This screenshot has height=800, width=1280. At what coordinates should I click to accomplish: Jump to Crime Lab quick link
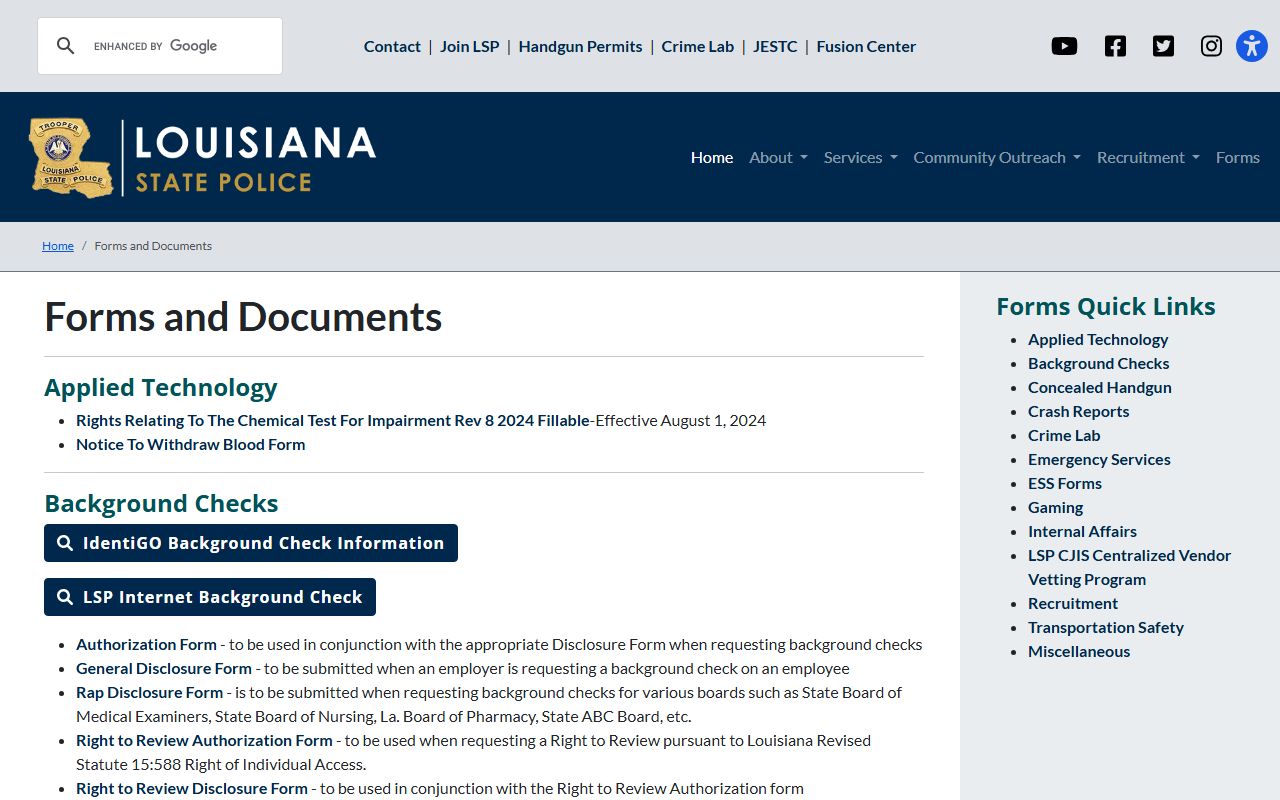coord(1064,435)
